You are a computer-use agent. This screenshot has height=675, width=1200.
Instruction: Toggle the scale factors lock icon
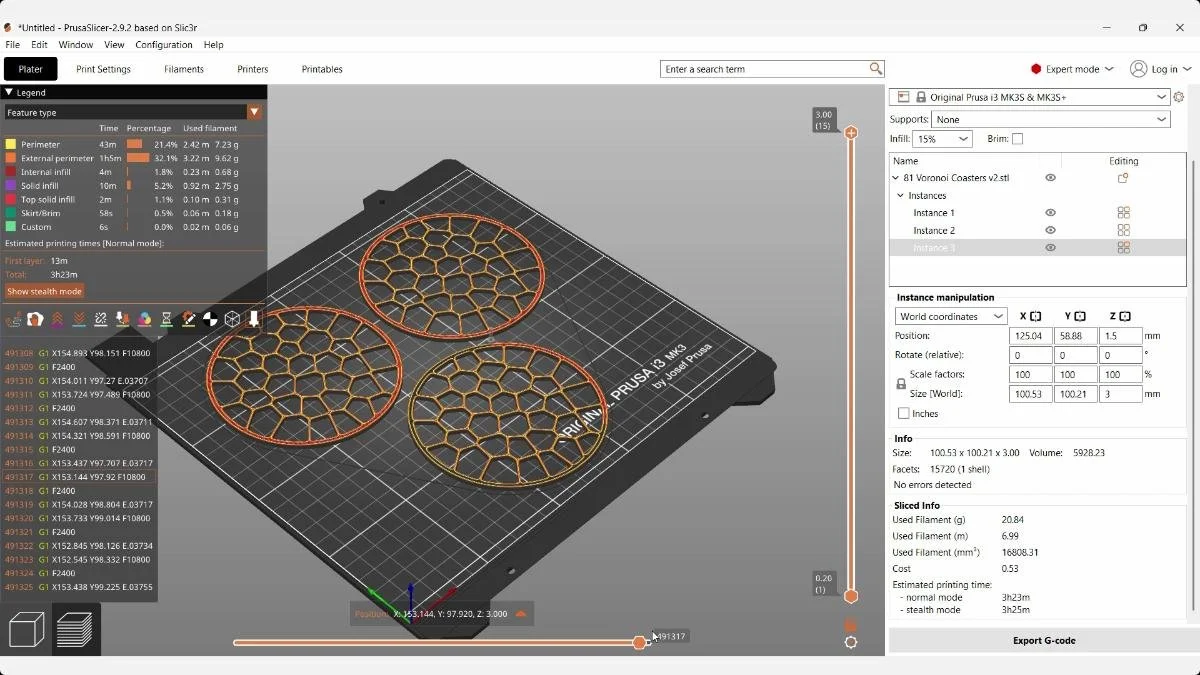pos(901,384)
